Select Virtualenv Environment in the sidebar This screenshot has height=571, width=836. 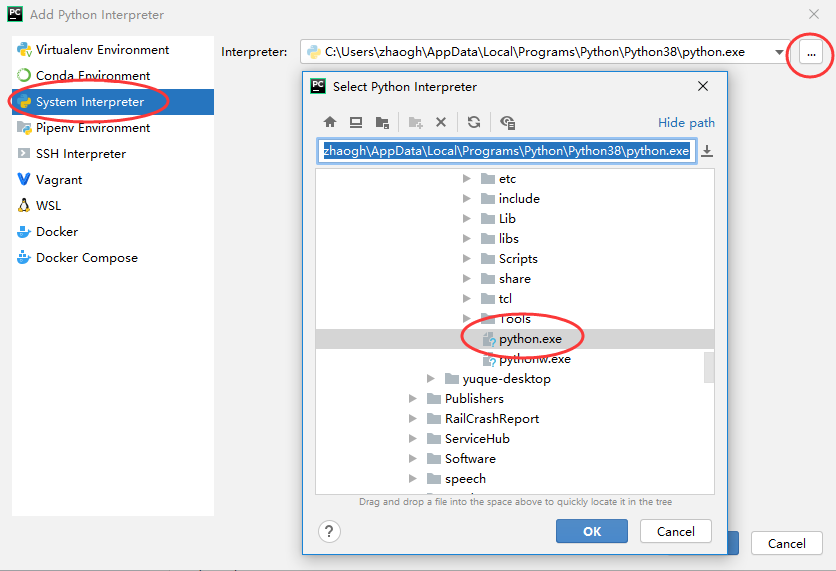tap(112, 50)
